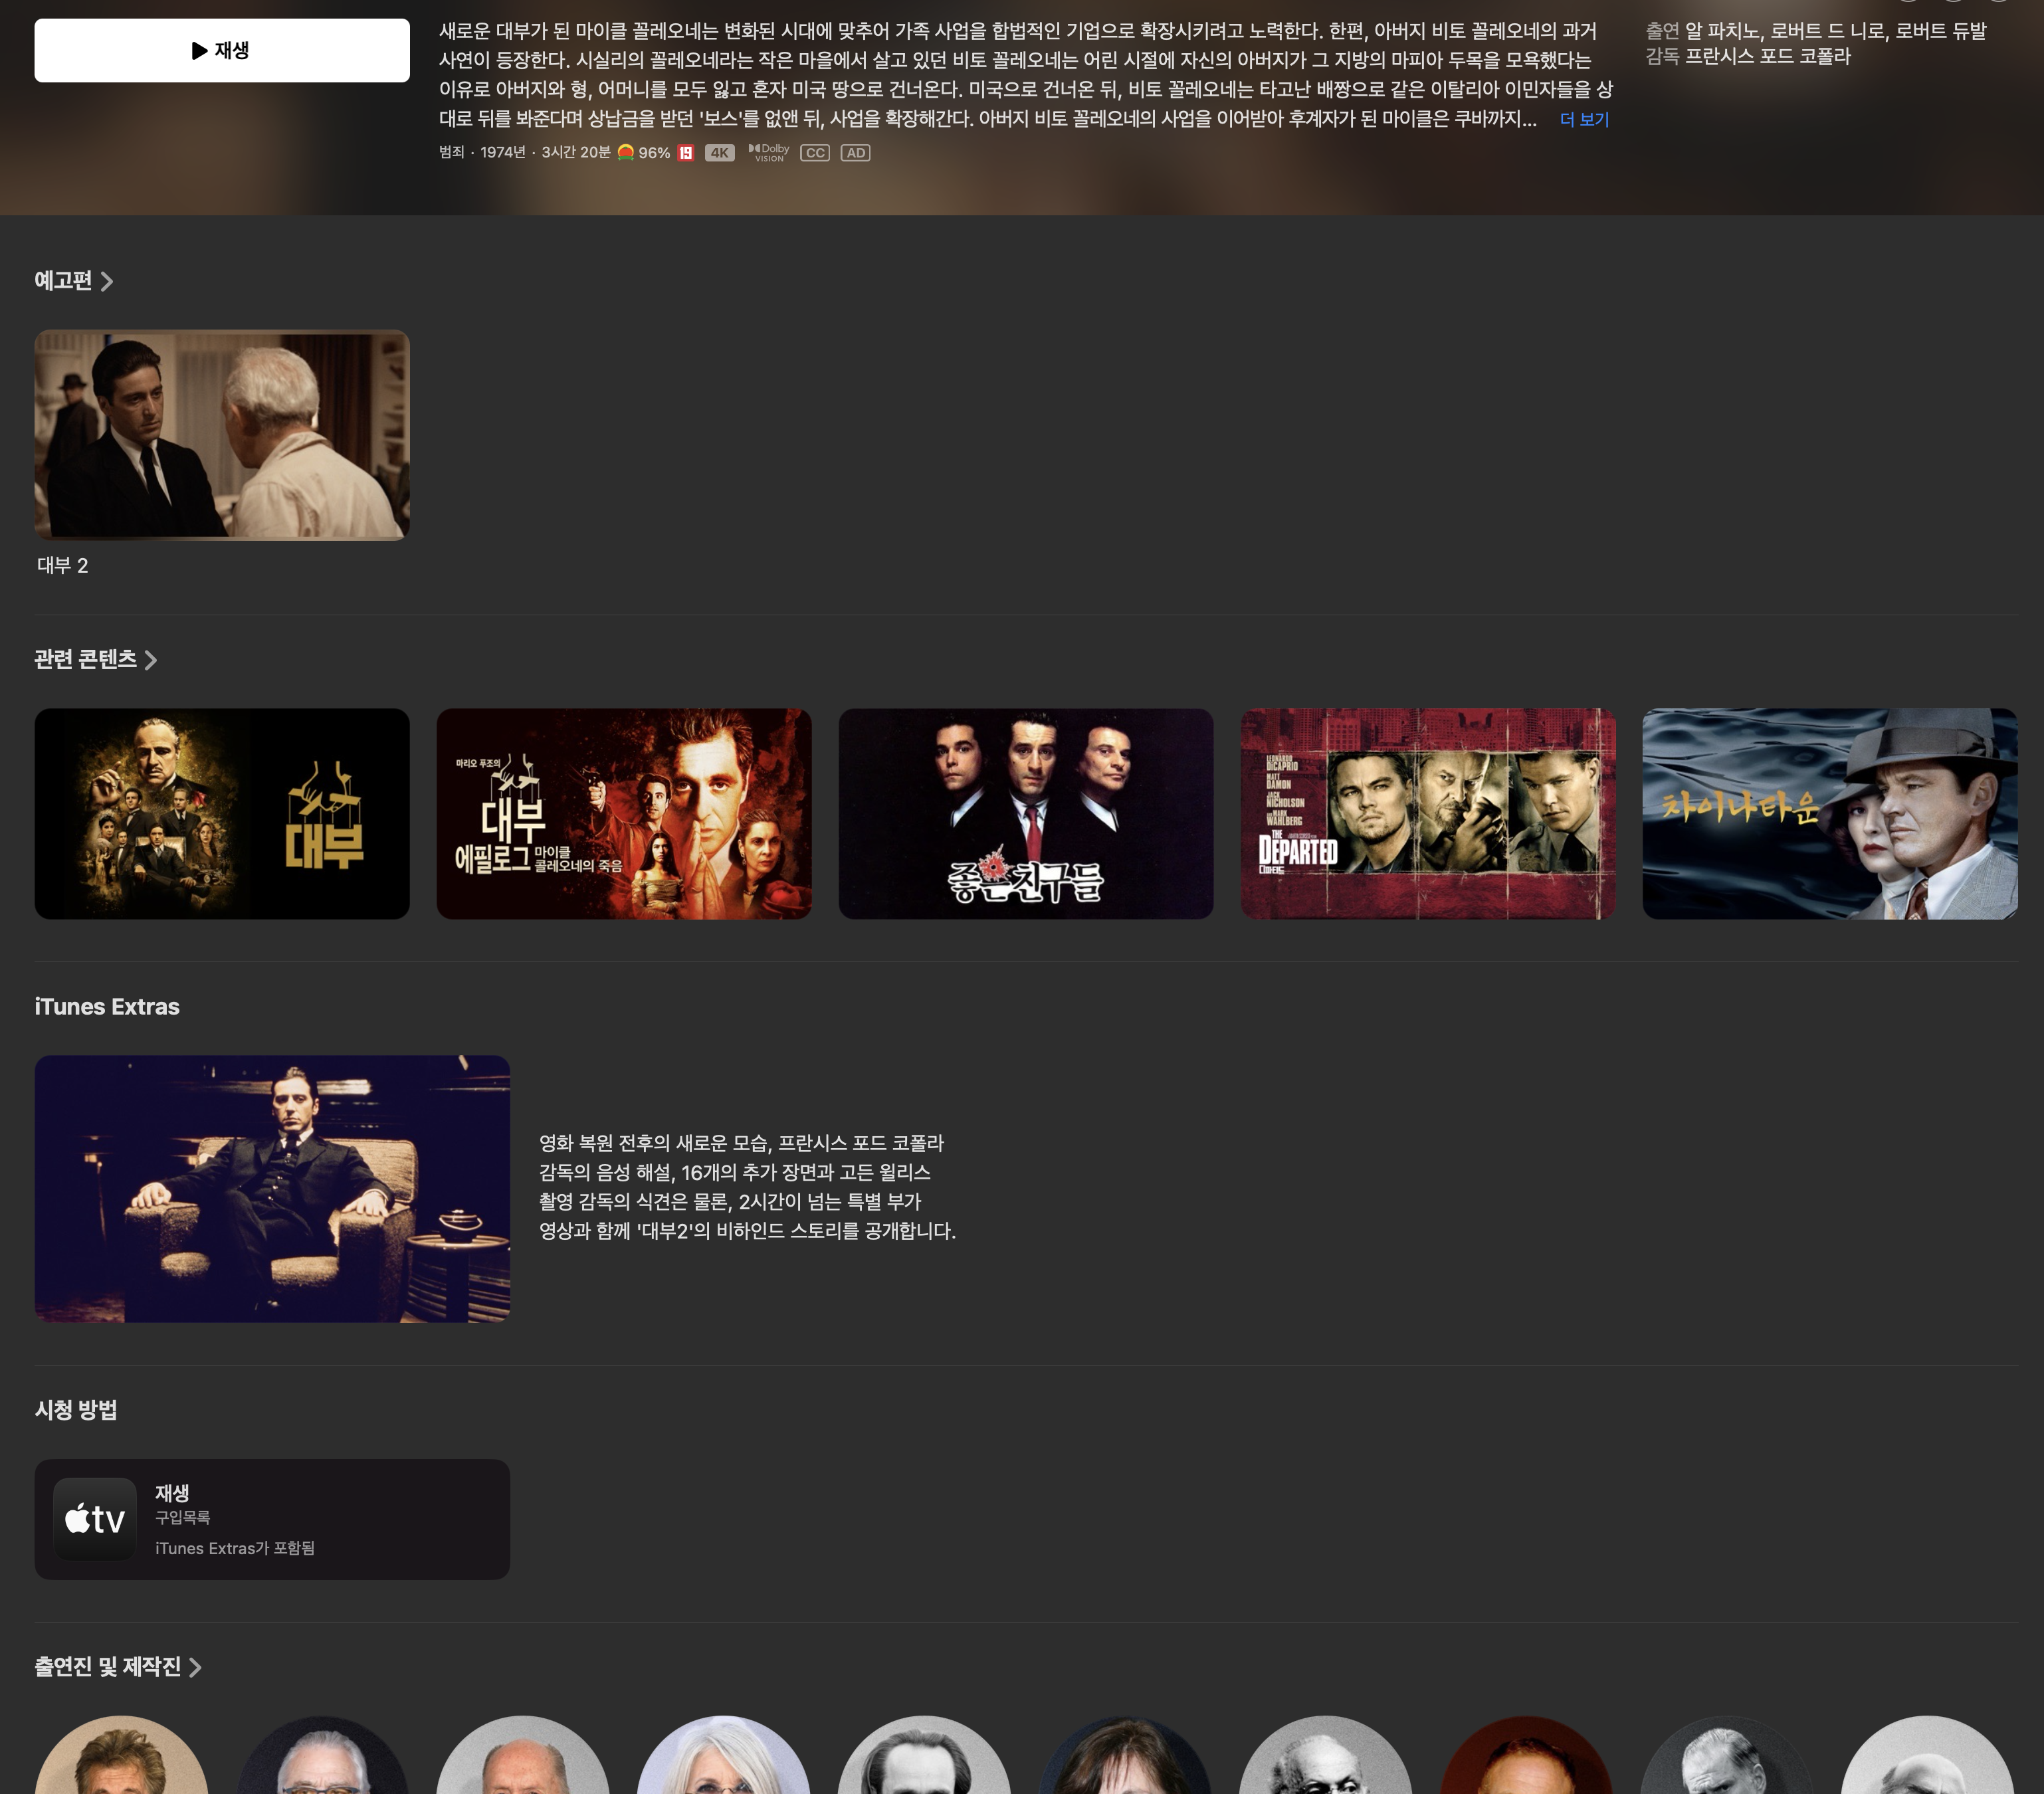2044x1794 pixels.
Task: Play the 대부 2 trailer thumbnail
Action: click(x=221, y=435)
